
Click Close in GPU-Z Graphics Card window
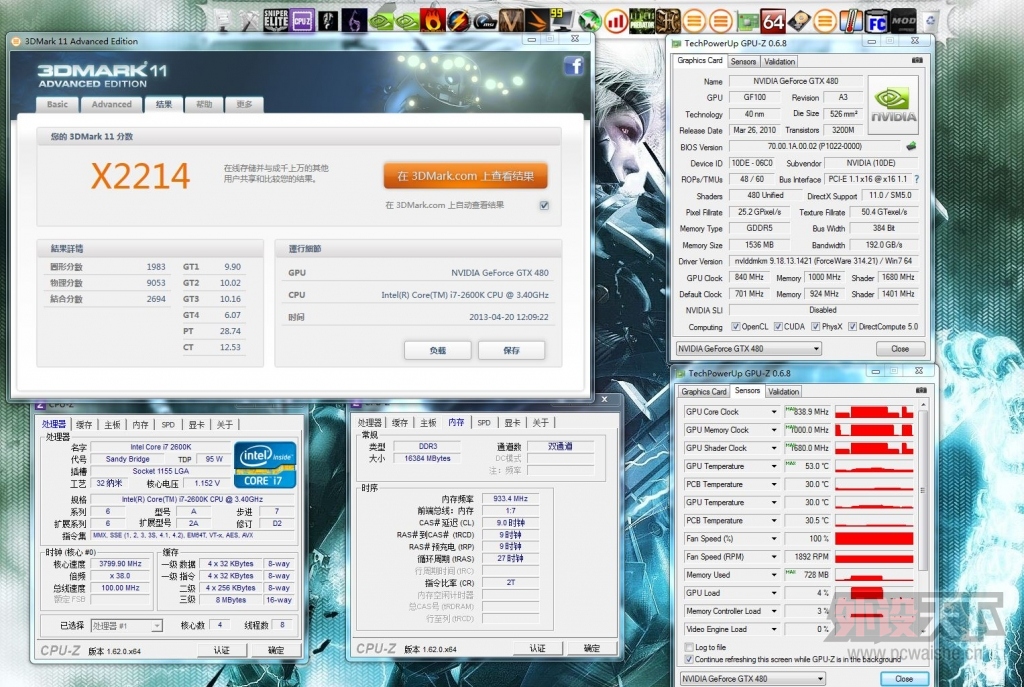pos(899,349)
